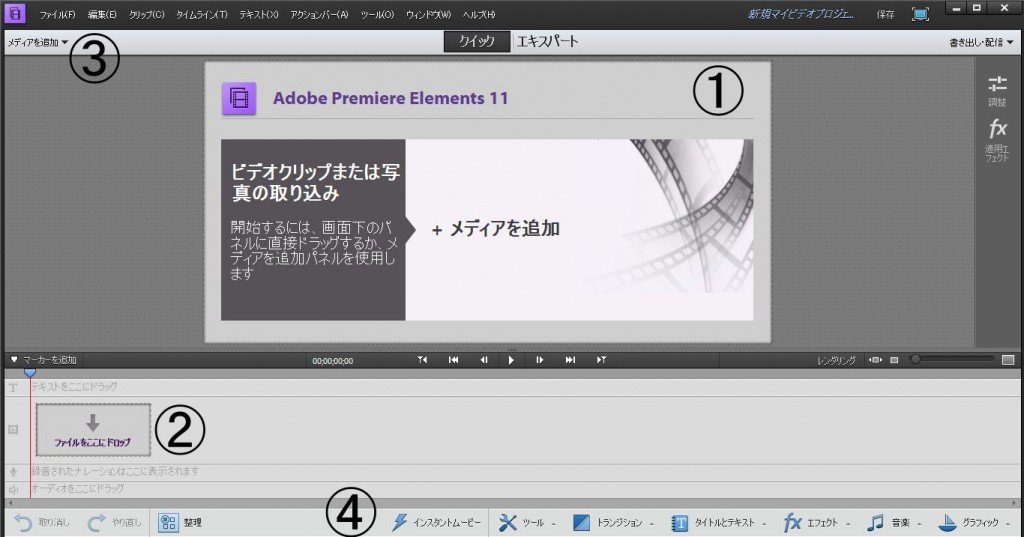The image size is (1024, 537).
Task: Click the + メディアを追加 link
Action: 496,229
